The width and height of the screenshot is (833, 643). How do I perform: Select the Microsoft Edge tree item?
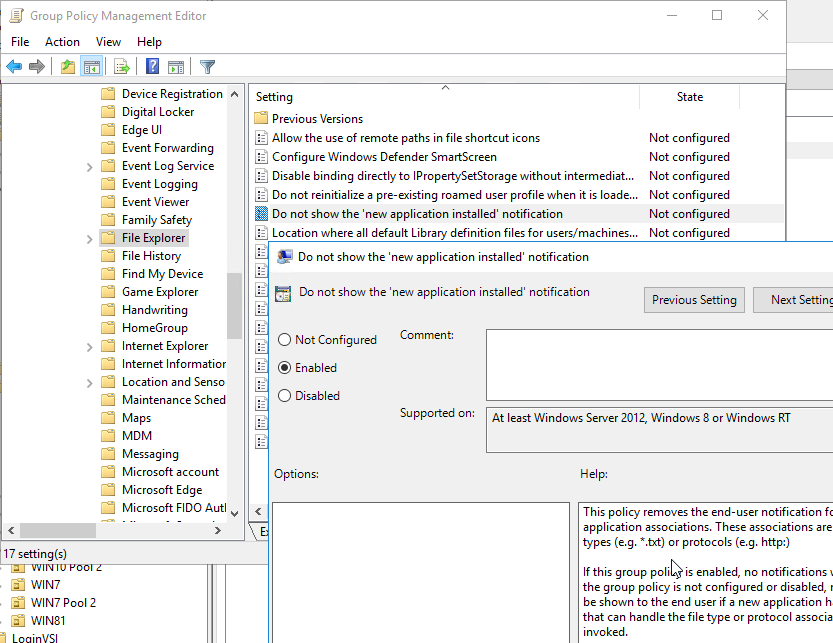(162, 490)
